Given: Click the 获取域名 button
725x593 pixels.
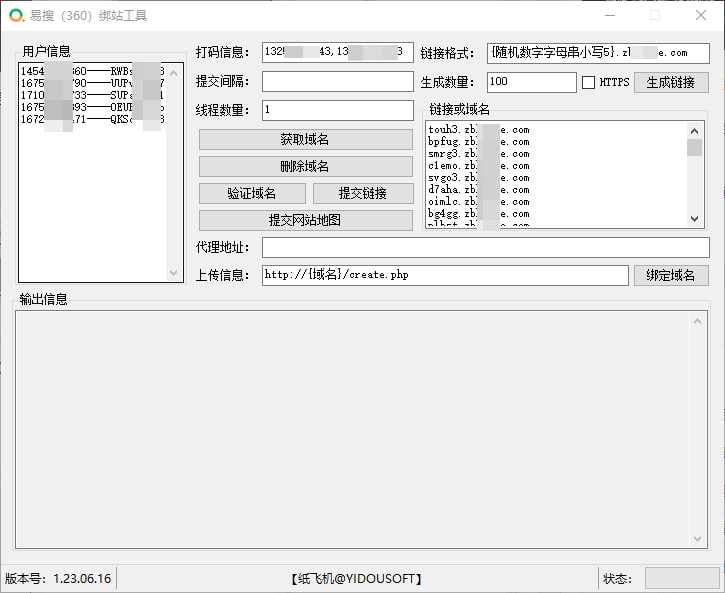Looking at the screenshot, I should click(306, 139).
